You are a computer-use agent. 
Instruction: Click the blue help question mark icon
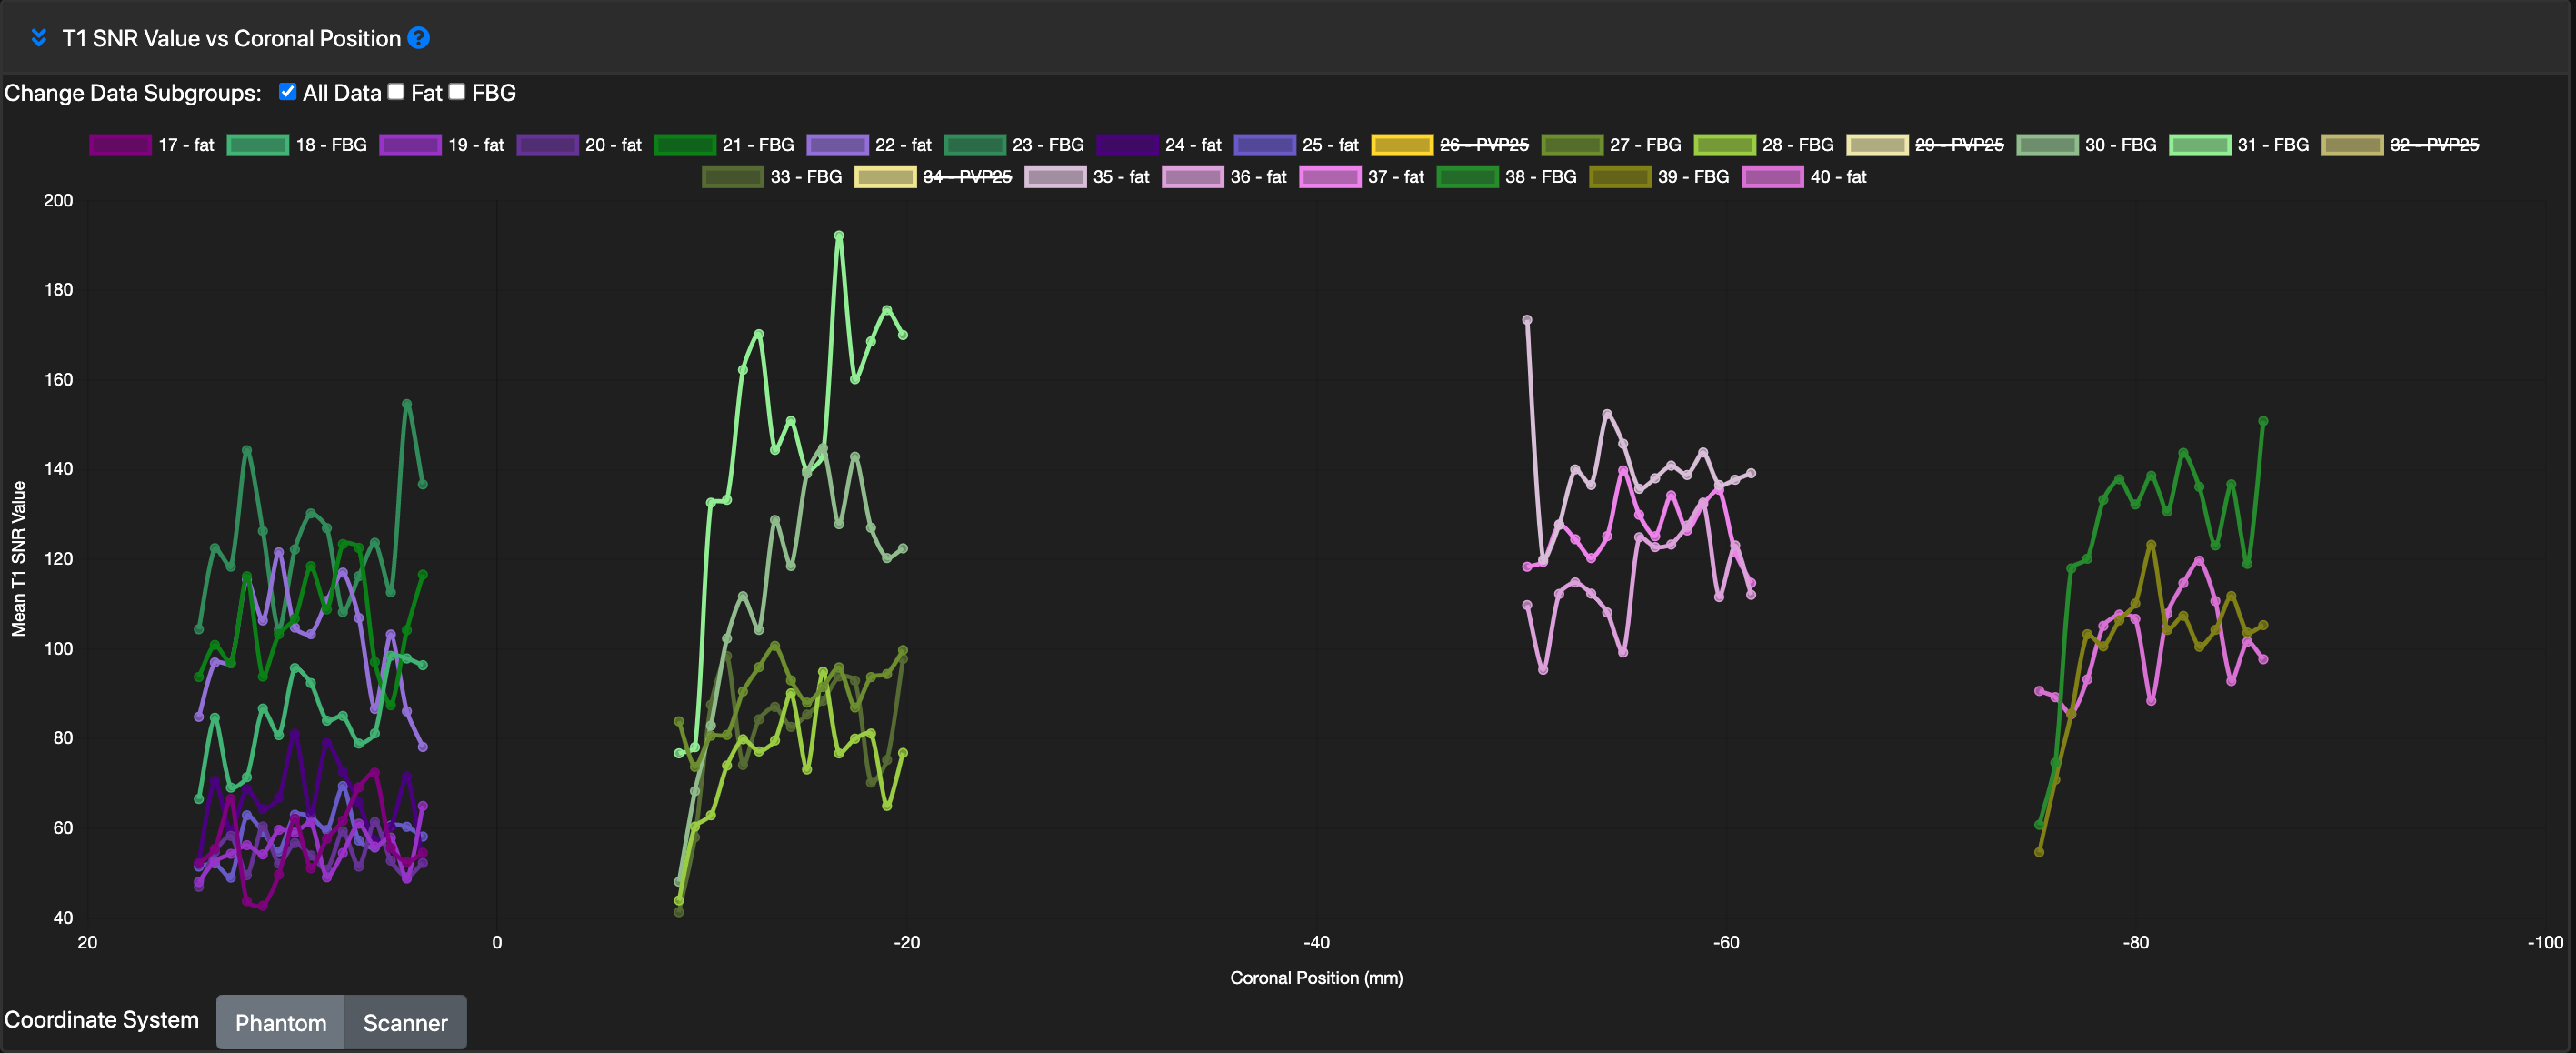[x=419, y=38]
